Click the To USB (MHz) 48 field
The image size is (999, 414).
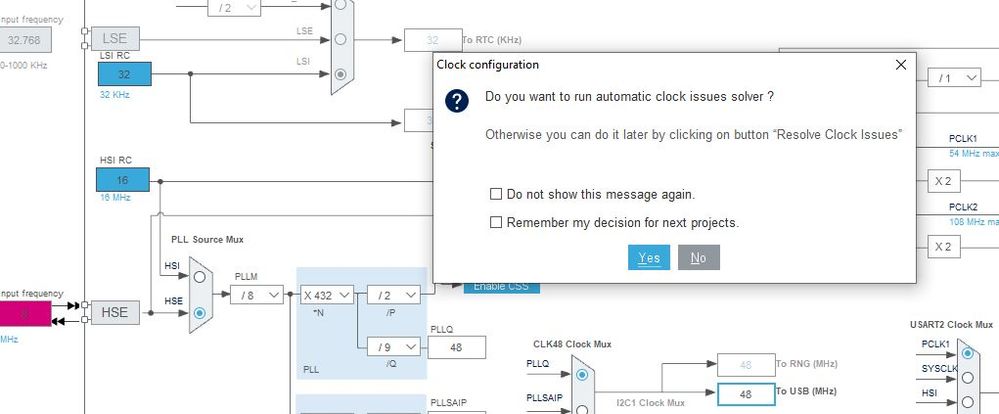coord(746,394)
